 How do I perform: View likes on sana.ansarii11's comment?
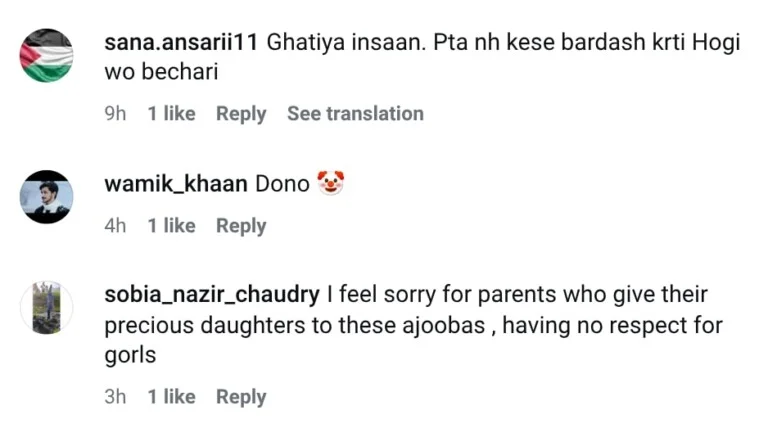point(171,114)
